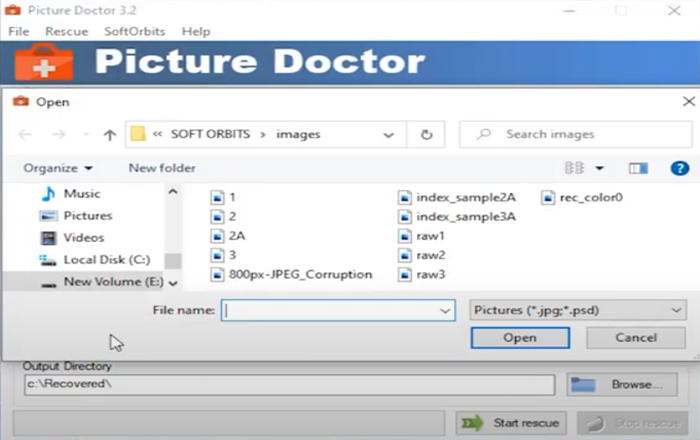
Task: Open the File menu
Action: point(19,32)
